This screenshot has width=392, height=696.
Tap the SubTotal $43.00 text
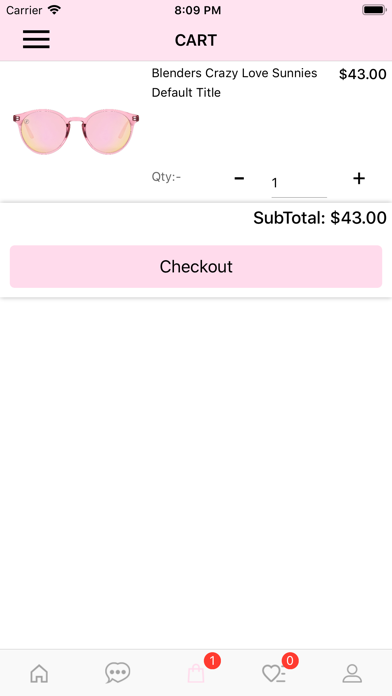coord(320,218)
